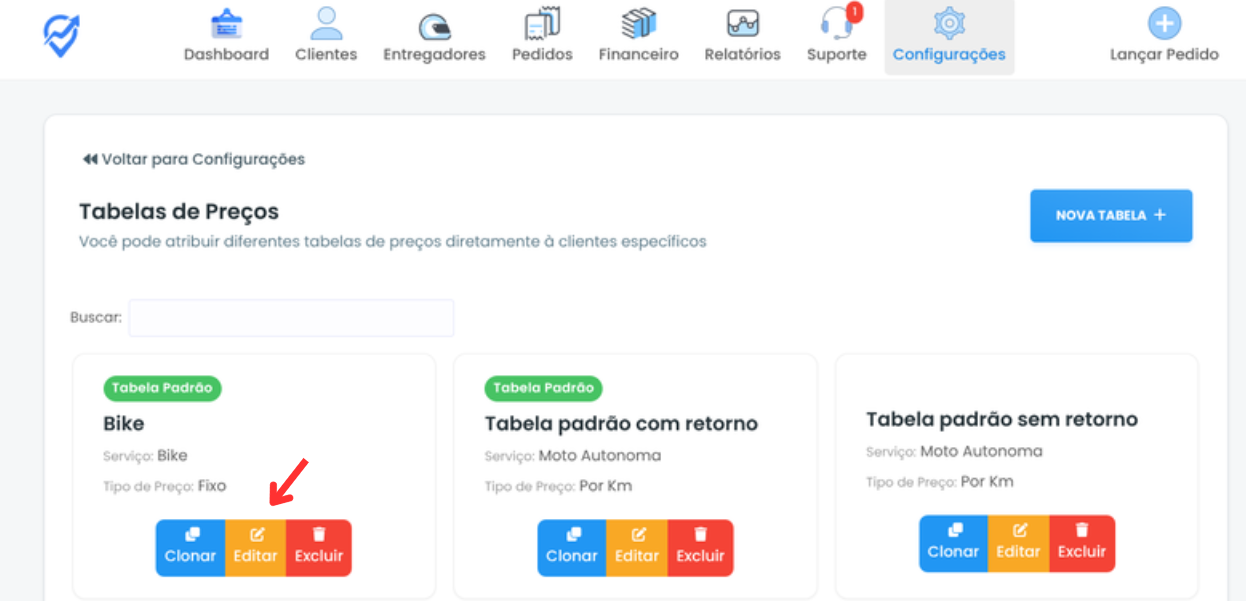Image resolution: width=1246 pixels, height=601 pixels.
Task: Go back via Voltar para Configurações
Action: point(194,159)
